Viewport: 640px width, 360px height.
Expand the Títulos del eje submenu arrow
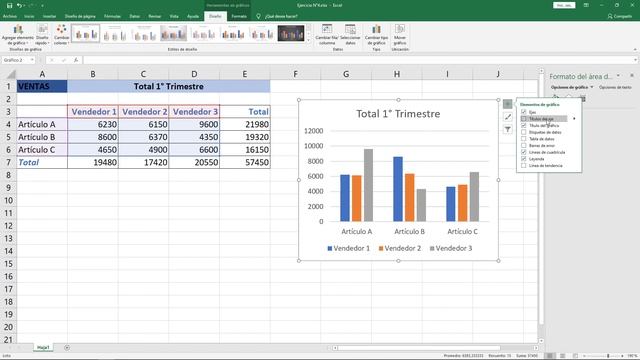tap(574, 119)
